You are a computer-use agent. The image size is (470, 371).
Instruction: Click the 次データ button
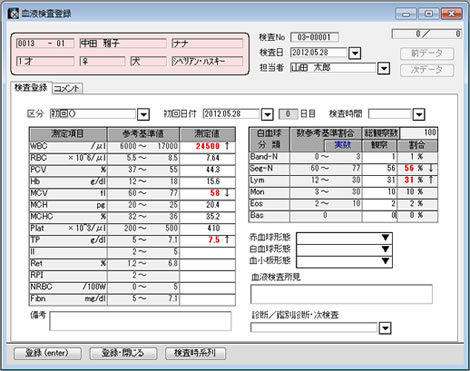click(427, 70)
